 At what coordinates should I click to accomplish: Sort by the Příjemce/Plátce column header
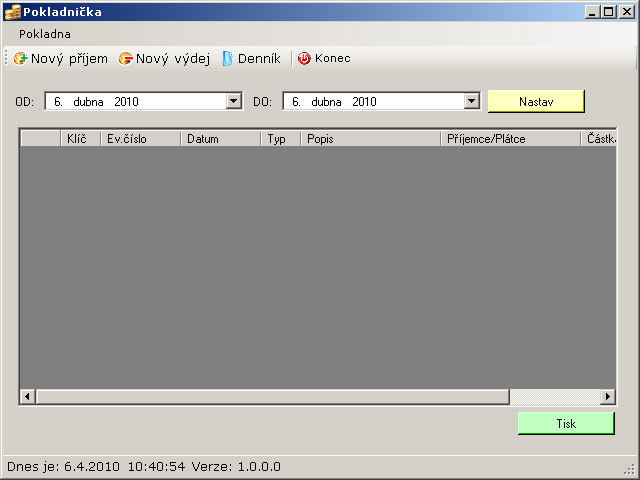pyautogui.click(x=511, y=139)
